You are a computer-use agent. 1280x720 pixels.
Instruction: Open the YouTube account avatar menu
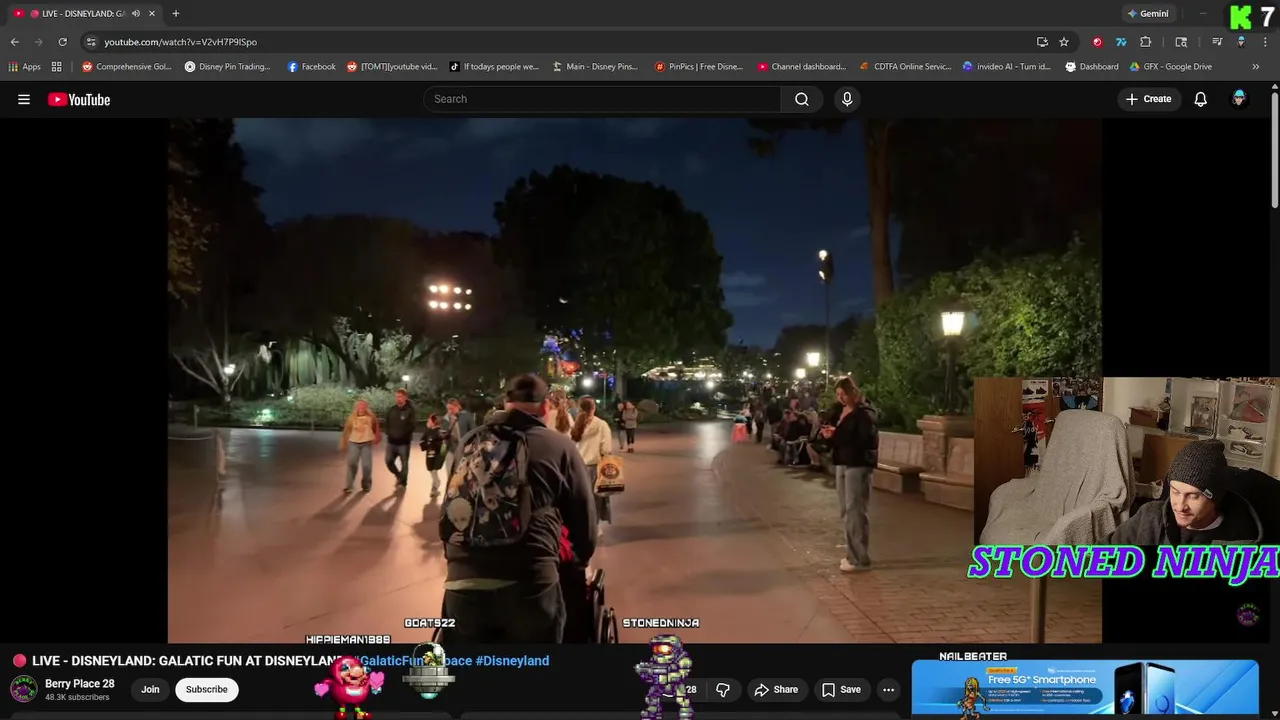coord(1239,99)
